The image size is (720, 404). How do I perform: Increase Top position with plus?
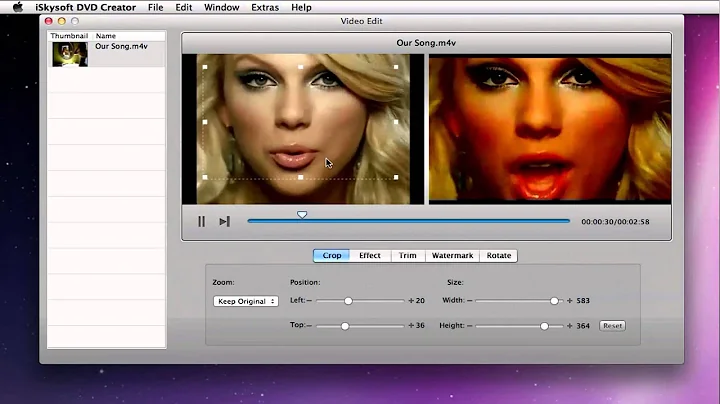[411, 325]
